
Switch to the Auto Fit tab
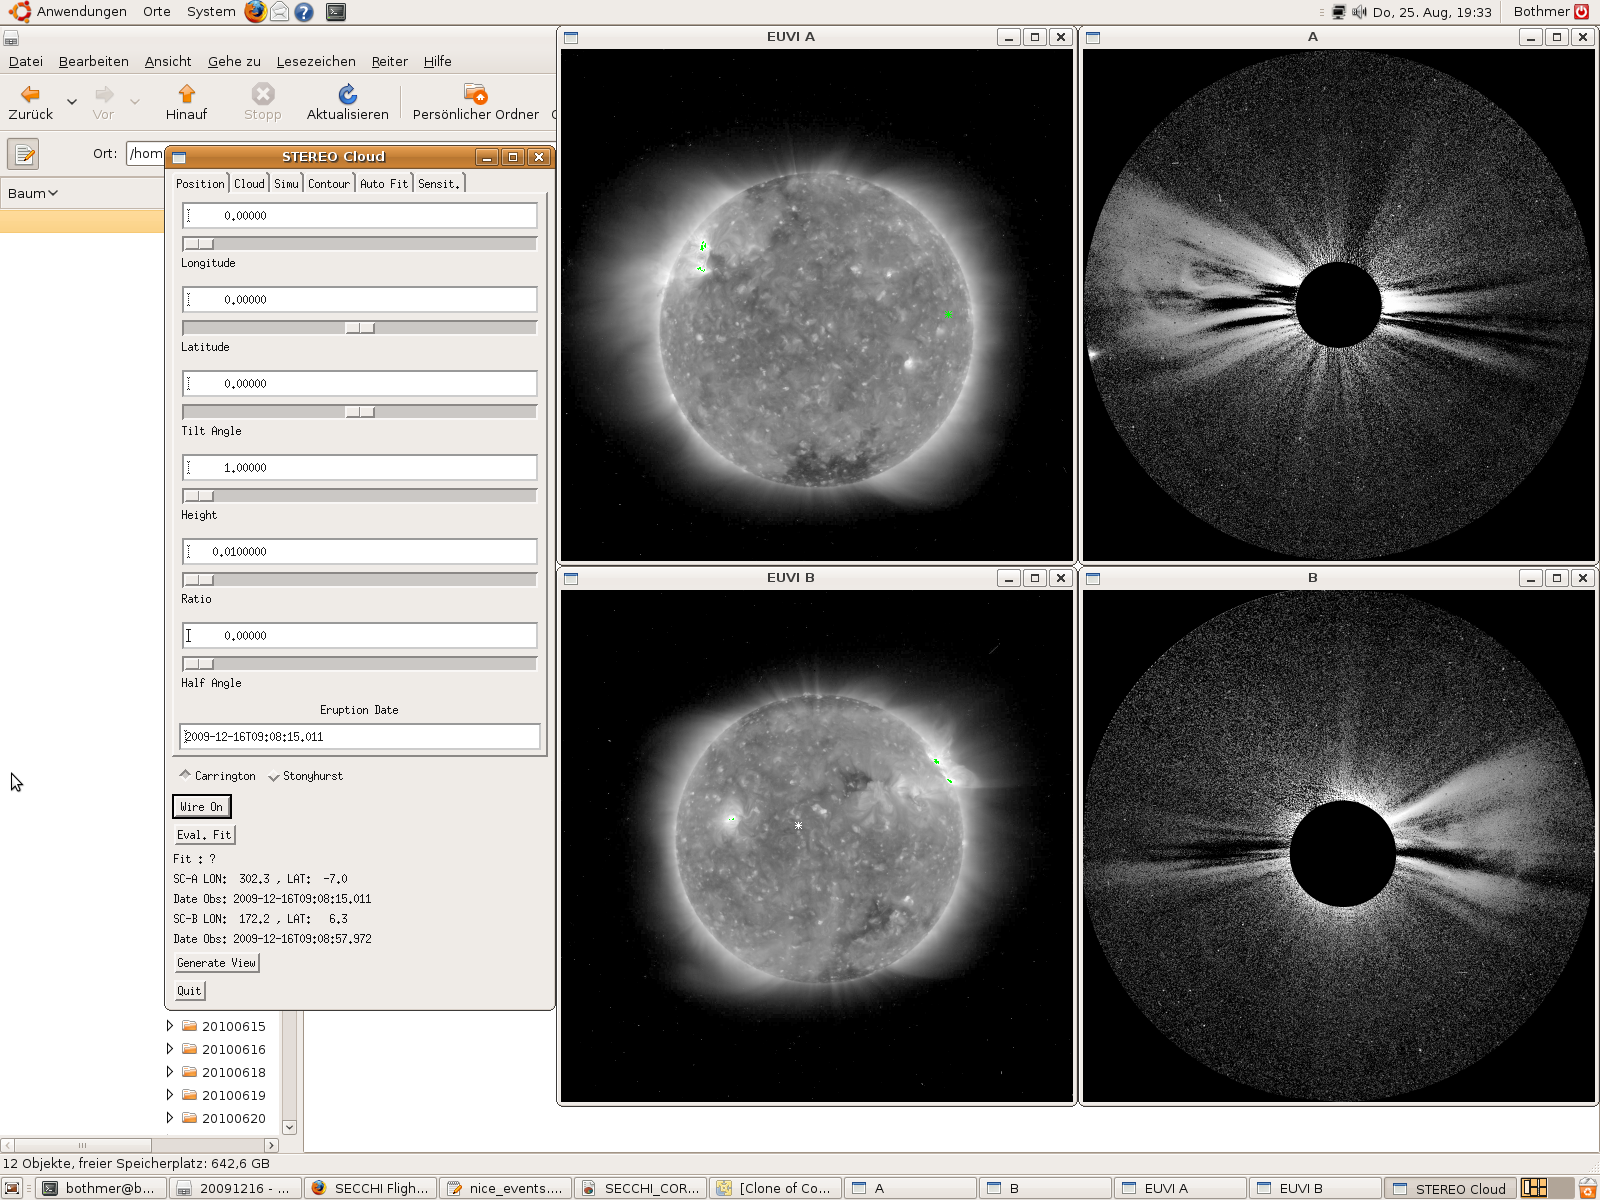[x=384, y=183]
